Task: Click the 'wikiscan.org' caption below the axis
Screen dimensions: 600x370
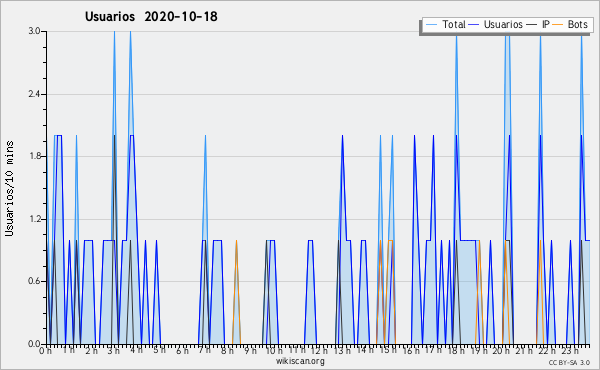Action: (300, 361)
